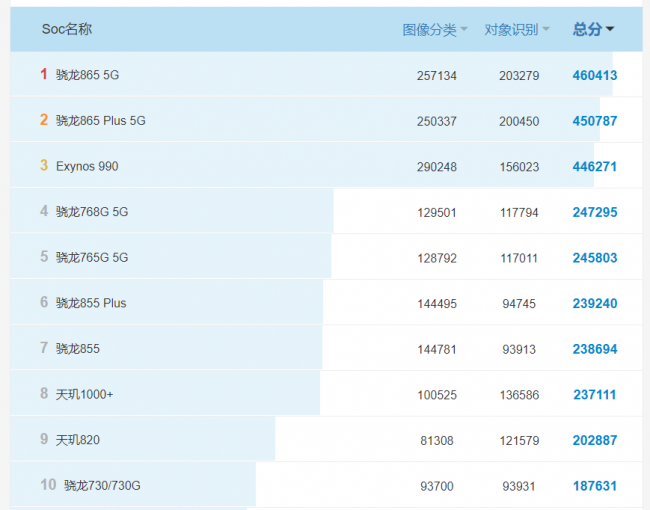Select 骁龙730/730G row name
The image size is (650, 510).
[x=102, y=486]
